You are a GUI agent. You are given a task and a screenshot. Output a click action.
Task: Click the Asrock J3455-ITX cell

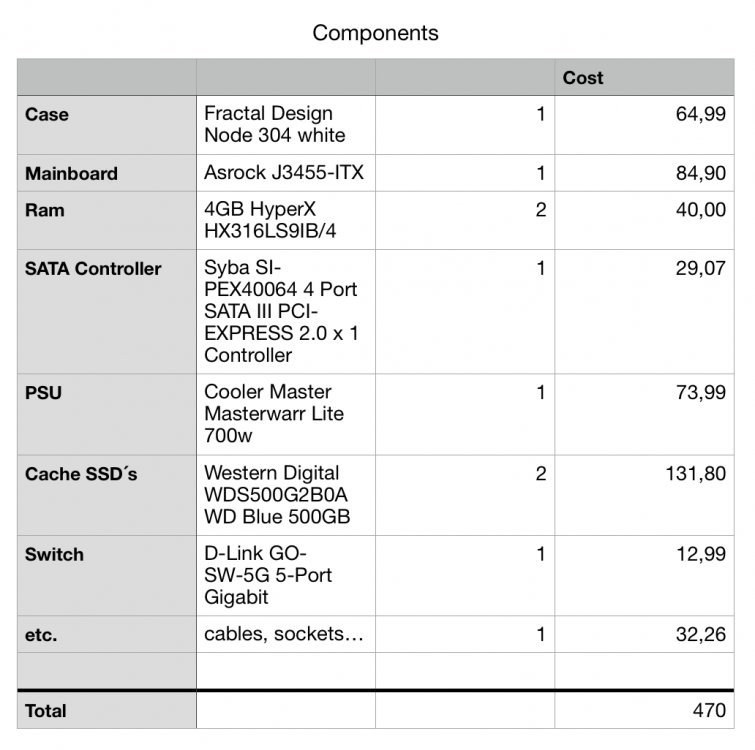pos(286,173)
